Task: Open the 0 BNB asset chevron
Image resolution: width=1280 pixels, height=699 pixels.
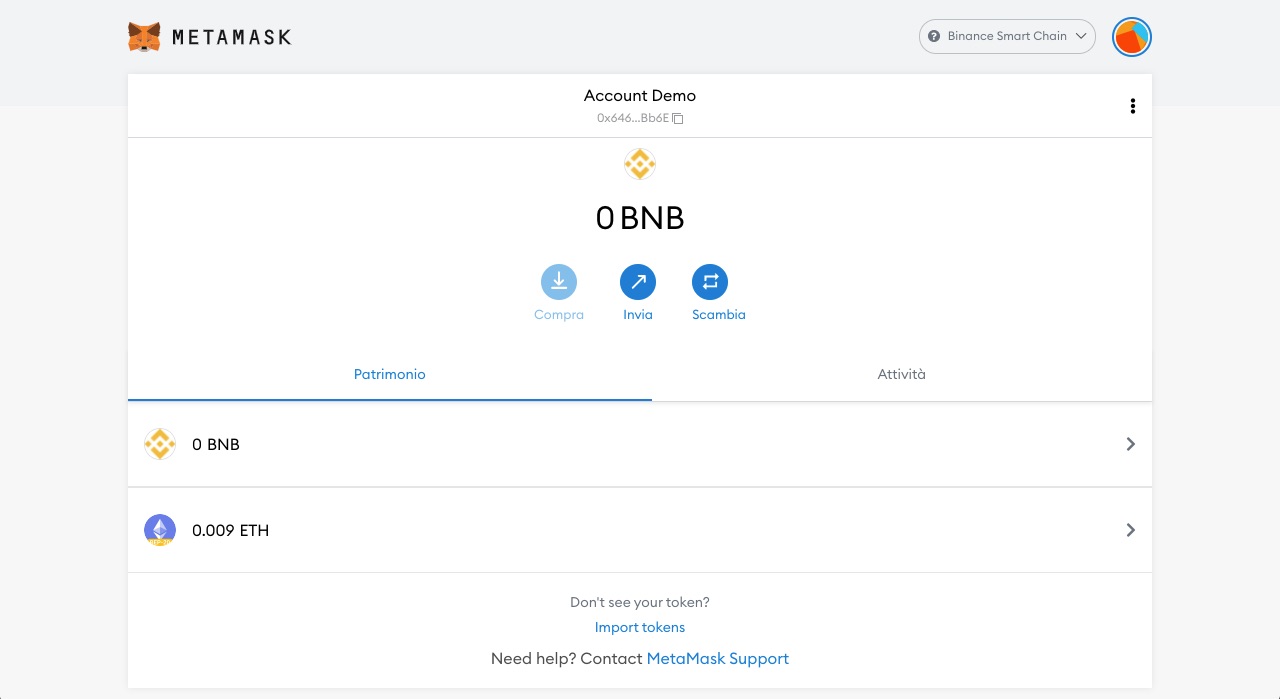Action: point(1131,444)
